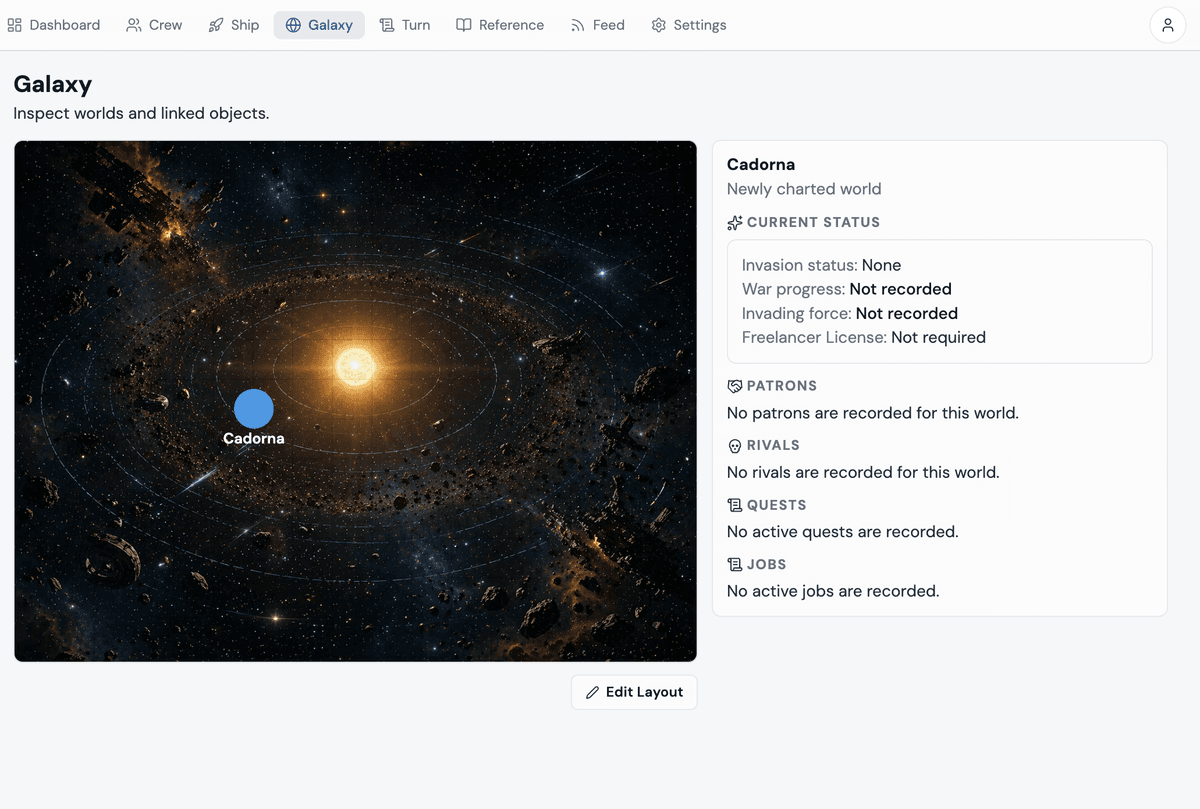Click the glowing sun on galaxy map
The width and height of the screenshot is (1200, 809).
pos(355,367)
